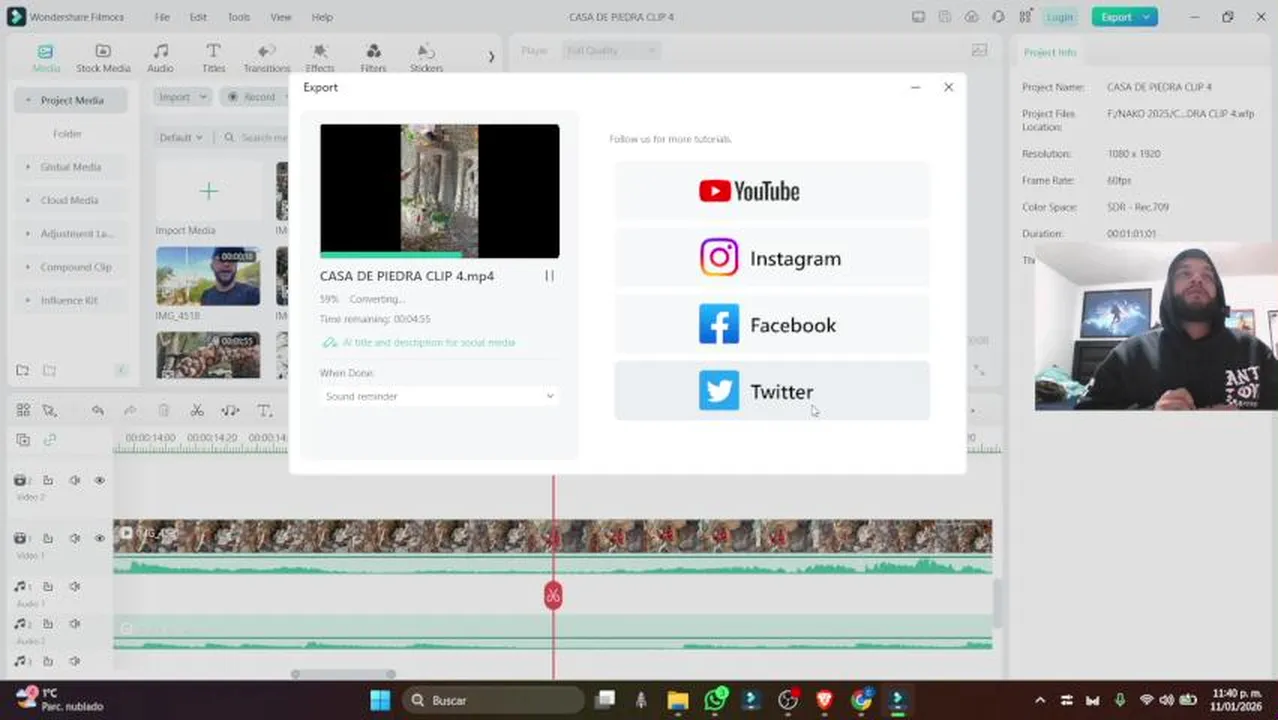Open the When Done Sound reminder dropdown

pyautogui.click(x=439, y=396)
